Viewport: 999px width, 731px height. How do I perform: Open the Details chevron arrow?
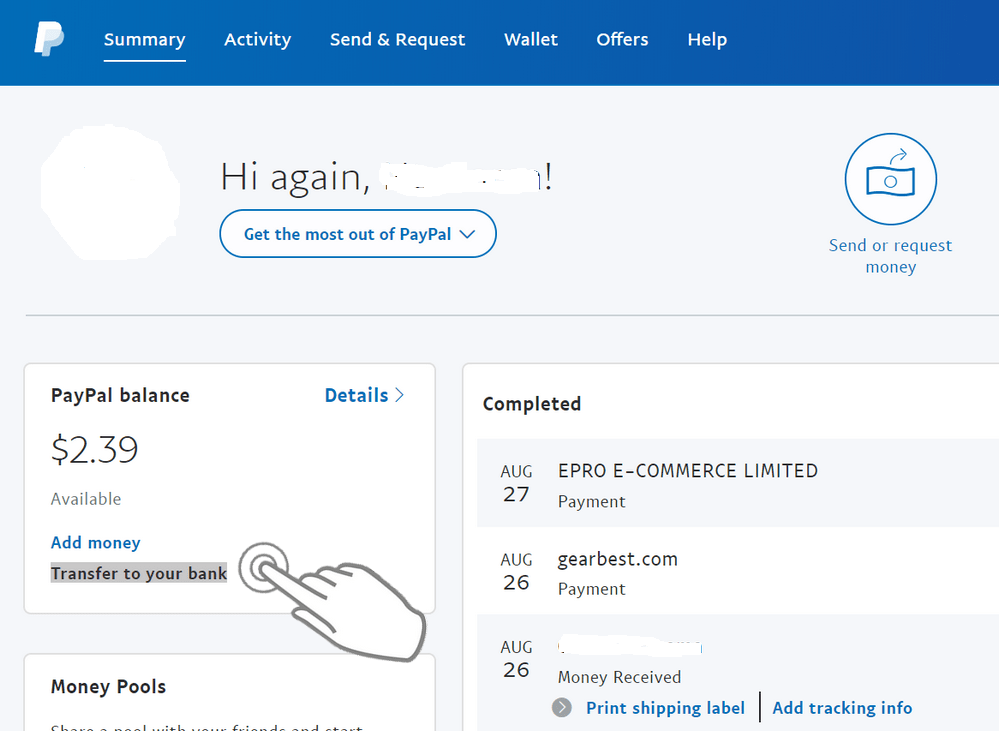tap(399, 395)
